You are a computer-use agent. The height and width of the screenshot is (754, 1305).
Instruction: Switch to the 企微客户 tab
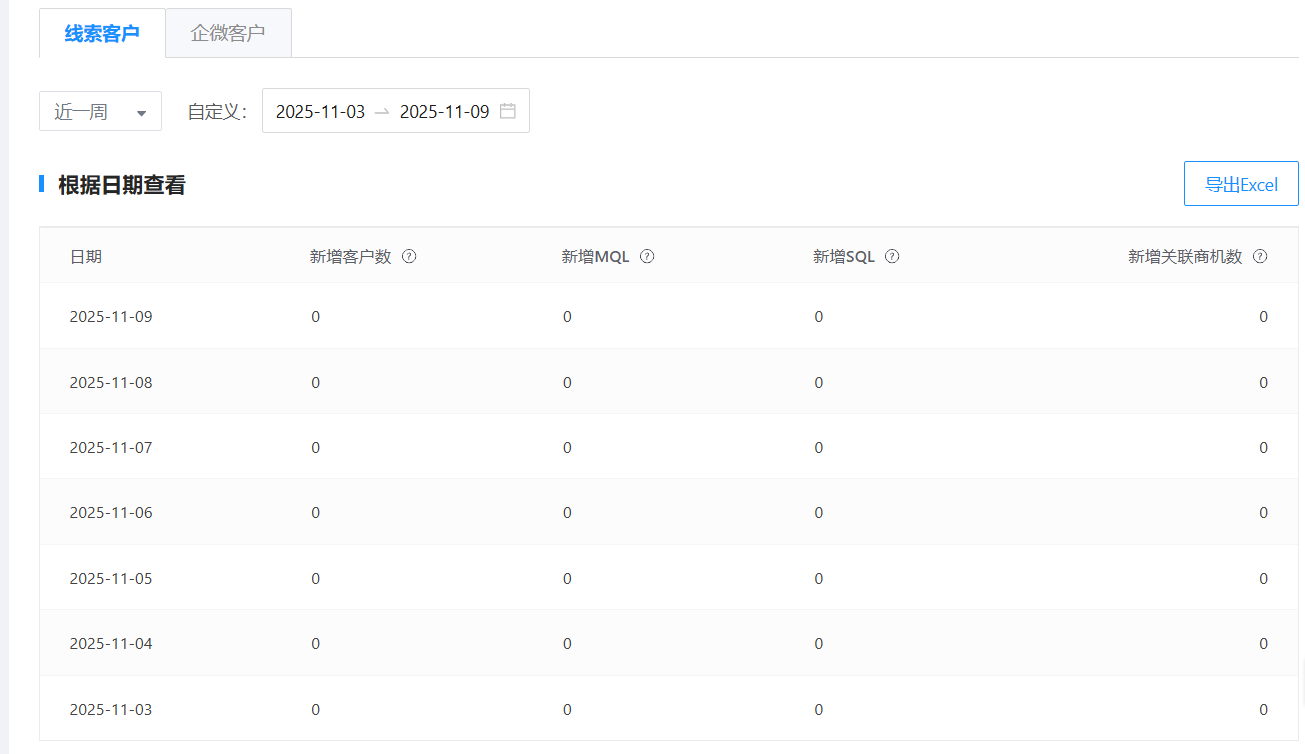228,33
